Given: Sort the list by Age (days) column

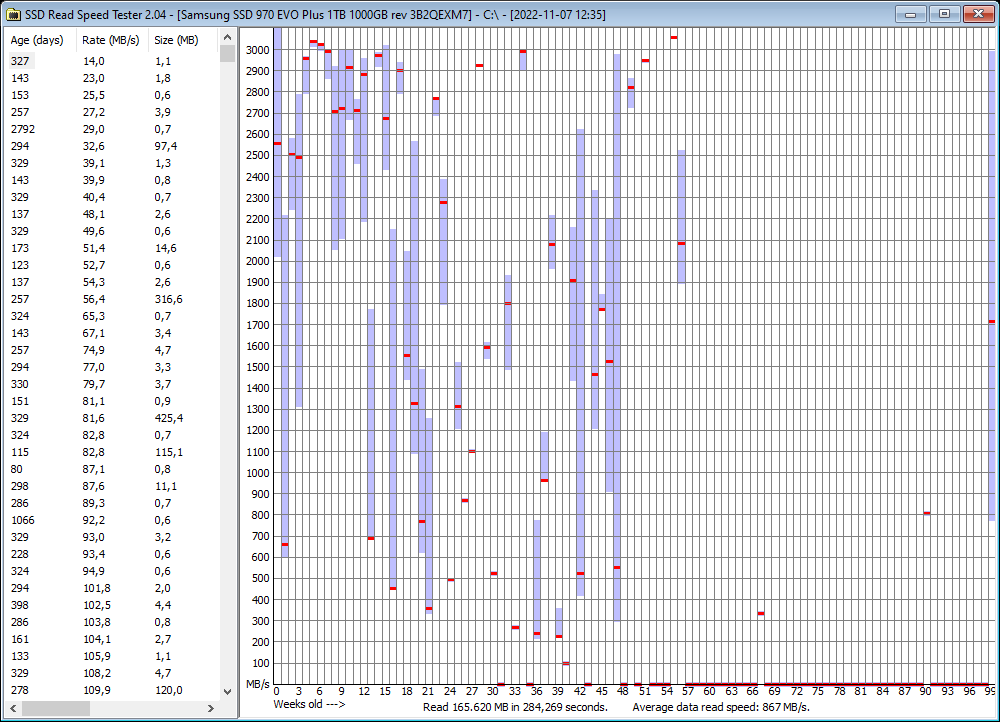Looking at the screenshot, I should (38, 40).
